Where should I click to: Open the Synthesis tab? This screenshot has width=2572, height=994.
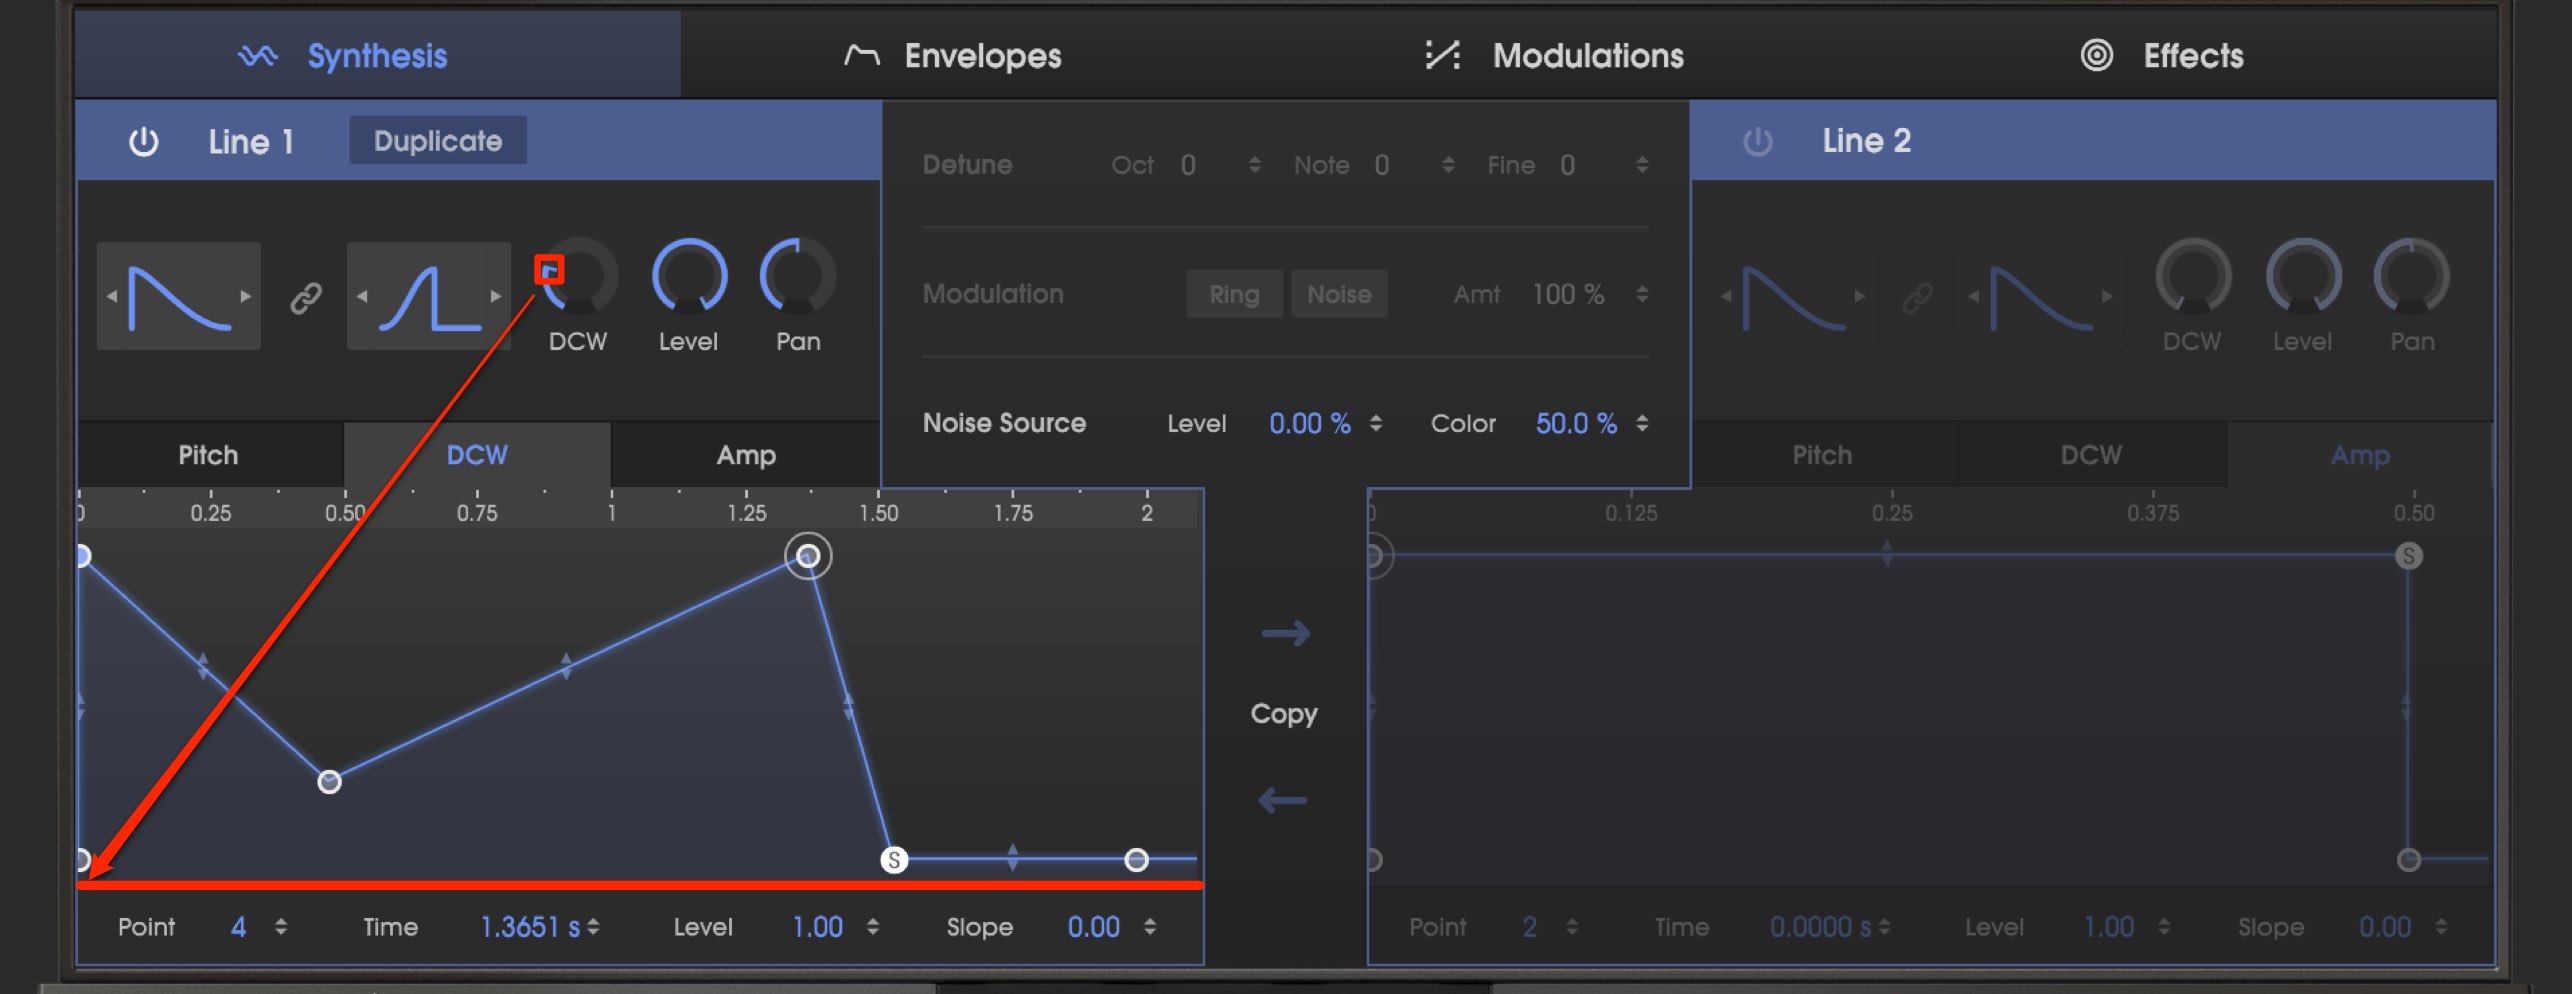click(x=378, y=56)
